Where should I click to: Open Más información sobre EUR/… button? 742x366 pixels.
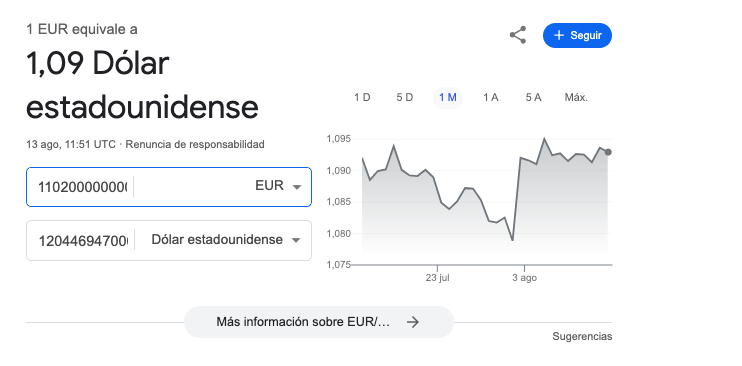pos(318,322)
